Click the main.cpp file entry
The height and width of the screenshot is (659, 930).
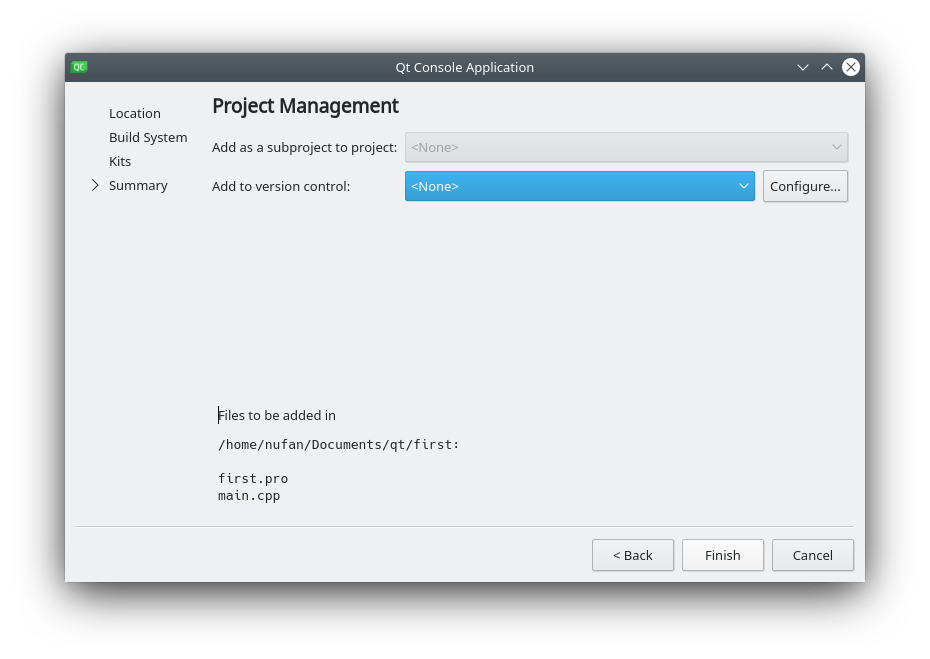click(249, 495)
